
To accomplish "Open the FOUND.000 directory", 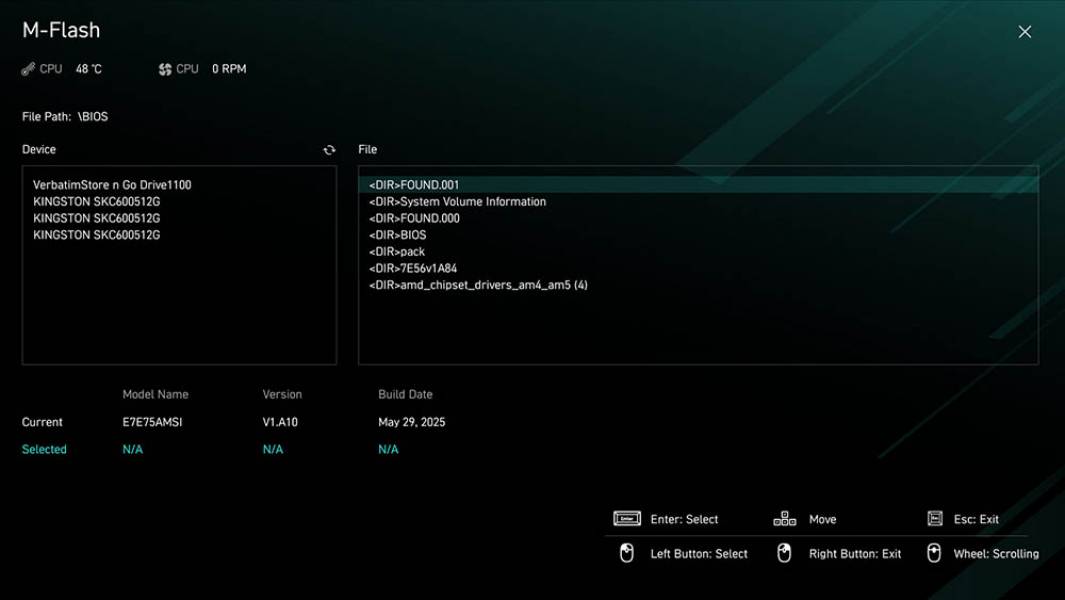I will coord(414,218).
